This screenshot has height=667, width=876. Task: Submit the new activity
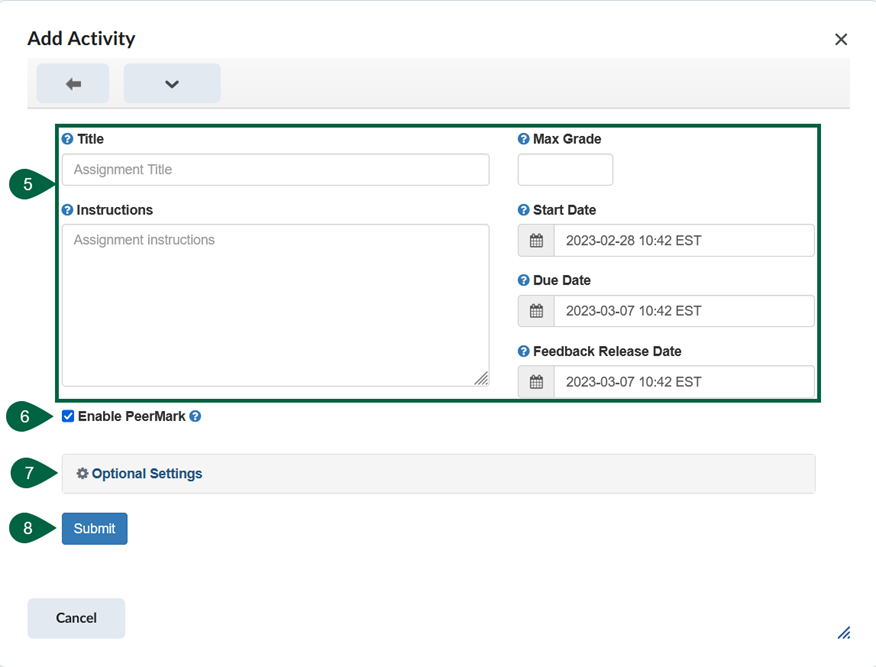click(x=94, y=528)
